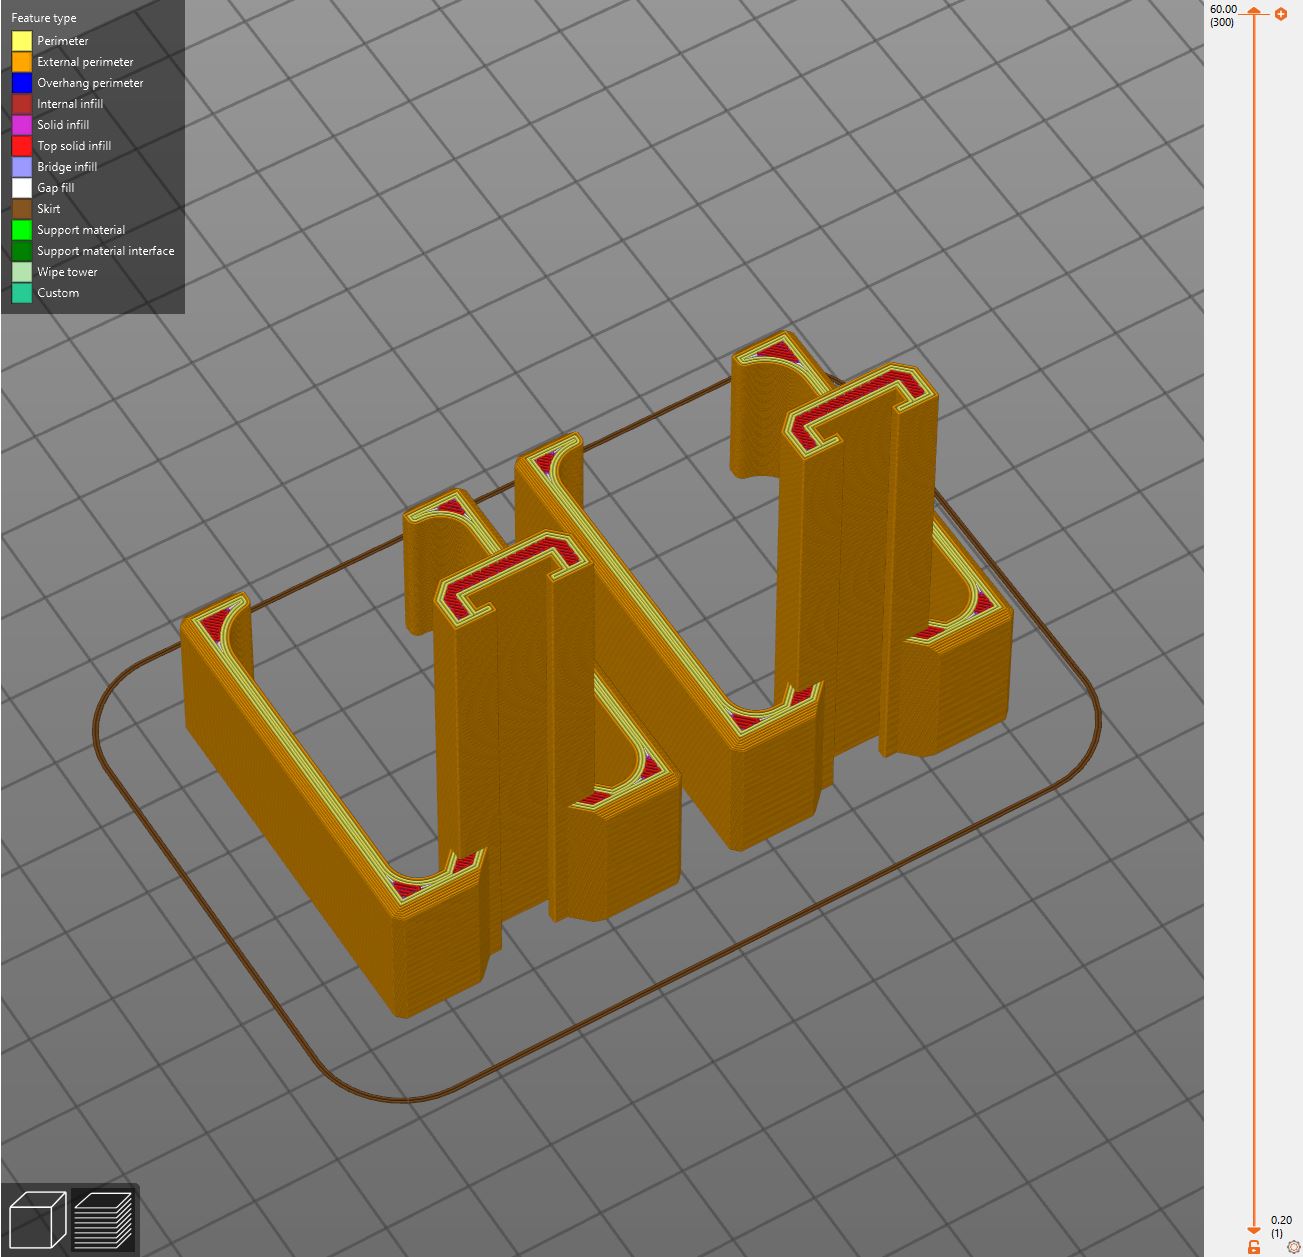This screenshot has height=1257, width=1303.
Task: Click the "Feature type" legend heading
Action: click(x=44, y=18)
